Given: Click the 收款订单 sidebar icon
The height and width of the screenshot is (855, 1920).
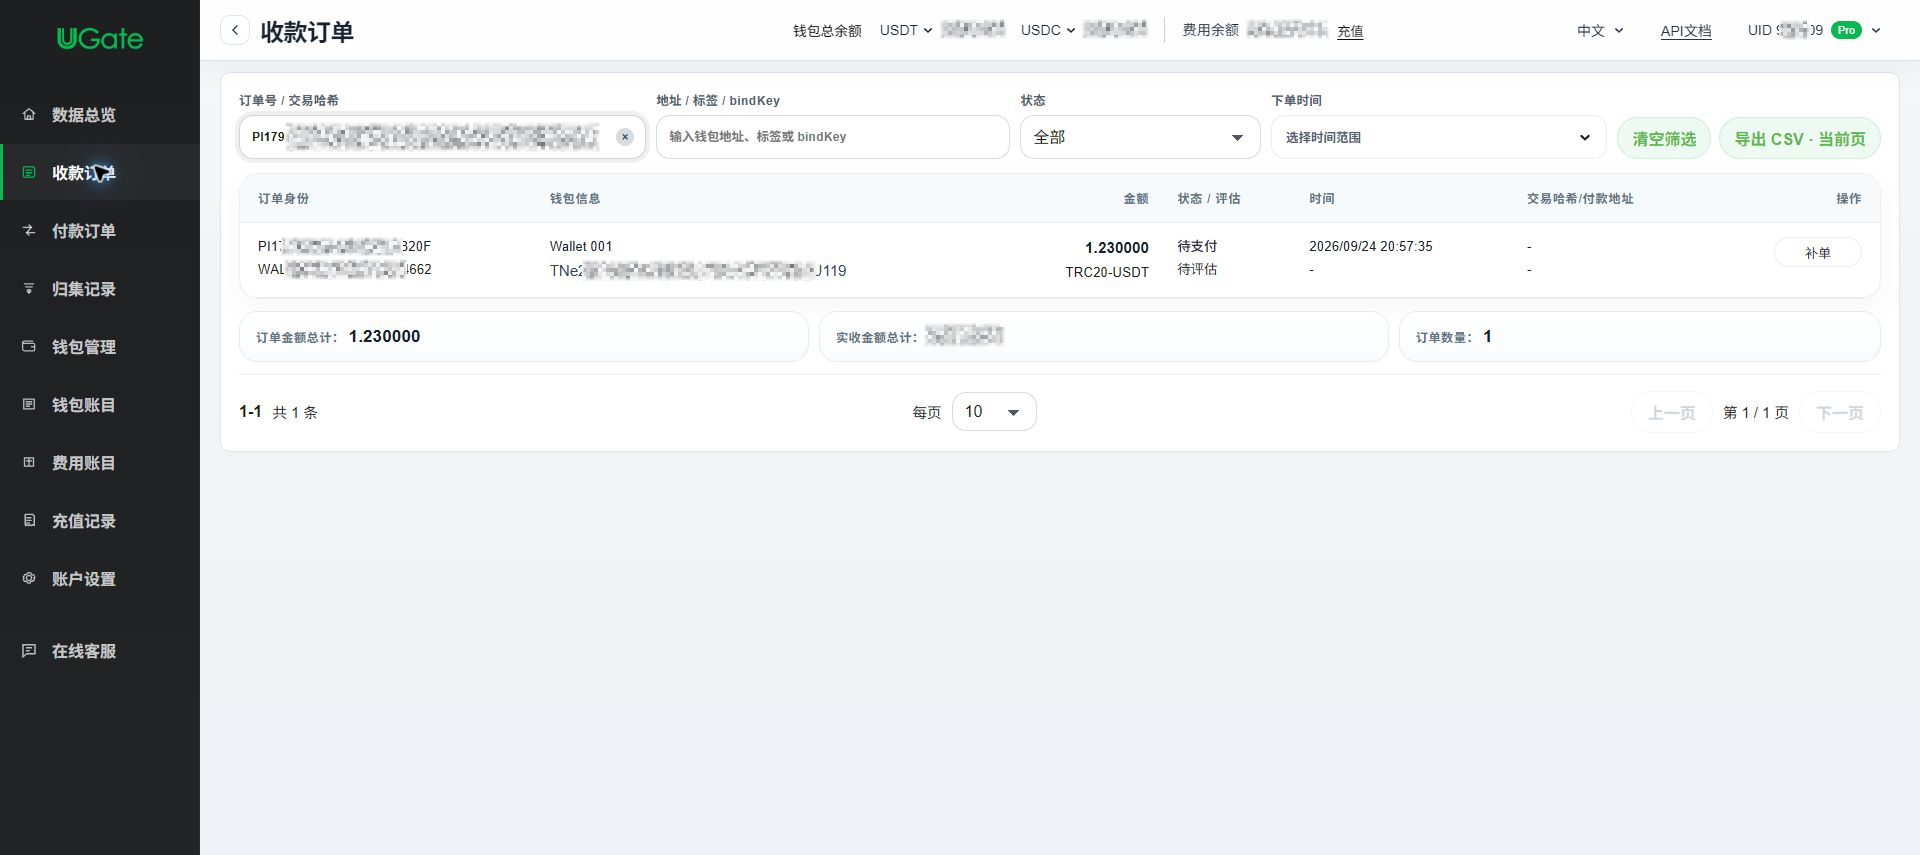Looking at the screenshot, I should pos(29,172).
